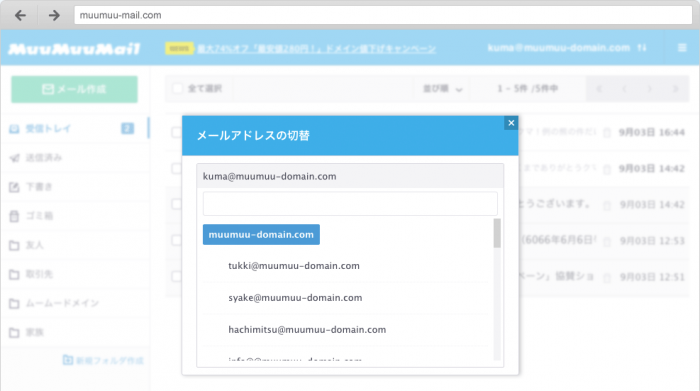
Task: Click the paper plane sent icon
Action: click(14, 158)
